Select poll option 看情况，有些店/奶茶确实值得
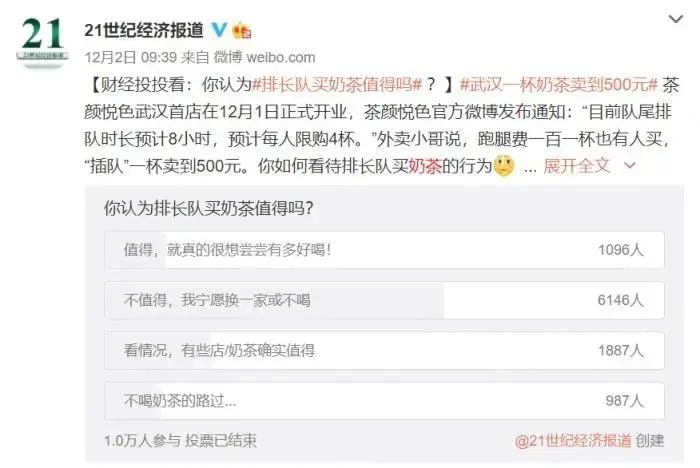This screenshot has width=700, height=468. (x=384, y=351)
